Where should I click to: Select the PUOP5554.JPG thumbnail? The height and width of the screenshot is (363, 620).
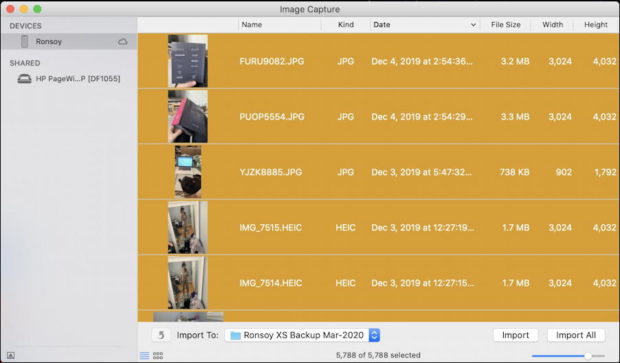(188, 116)
